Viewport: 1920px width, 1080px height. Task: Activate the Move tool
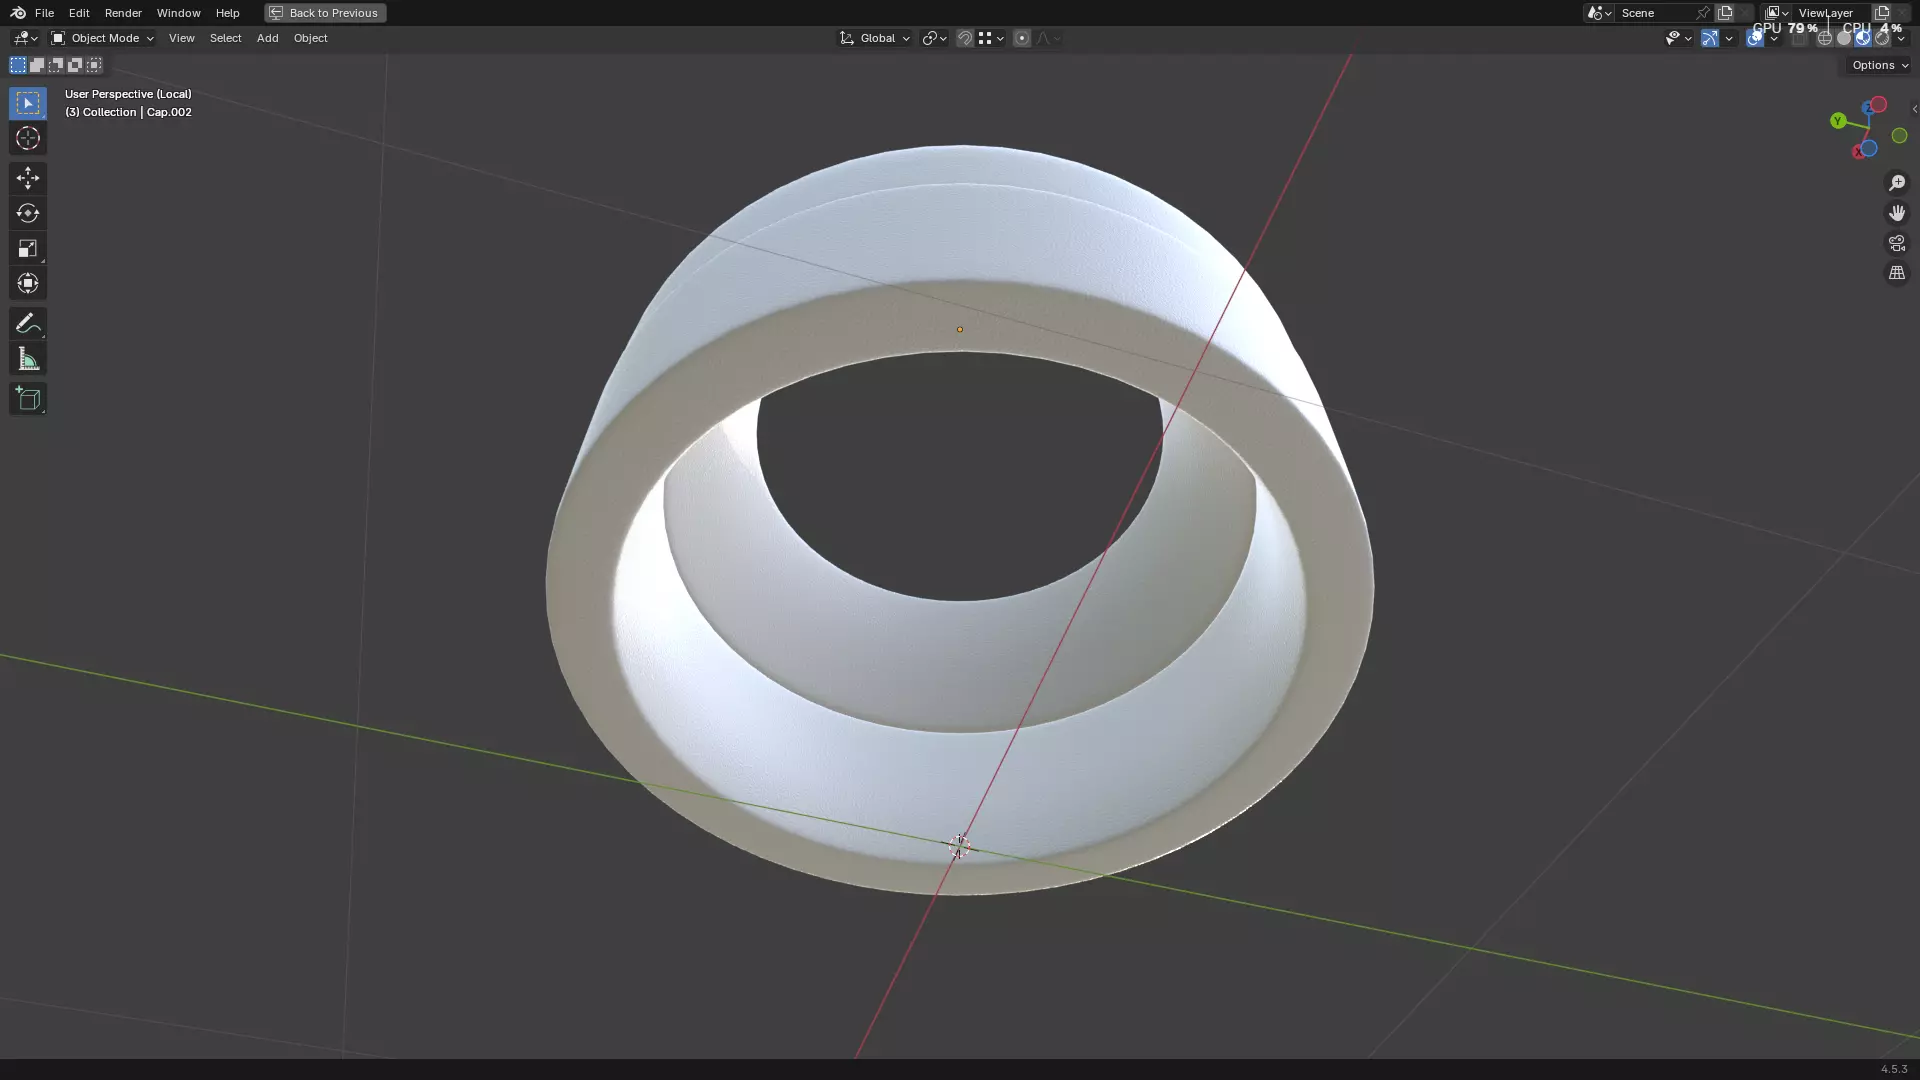tap(27, 178)
